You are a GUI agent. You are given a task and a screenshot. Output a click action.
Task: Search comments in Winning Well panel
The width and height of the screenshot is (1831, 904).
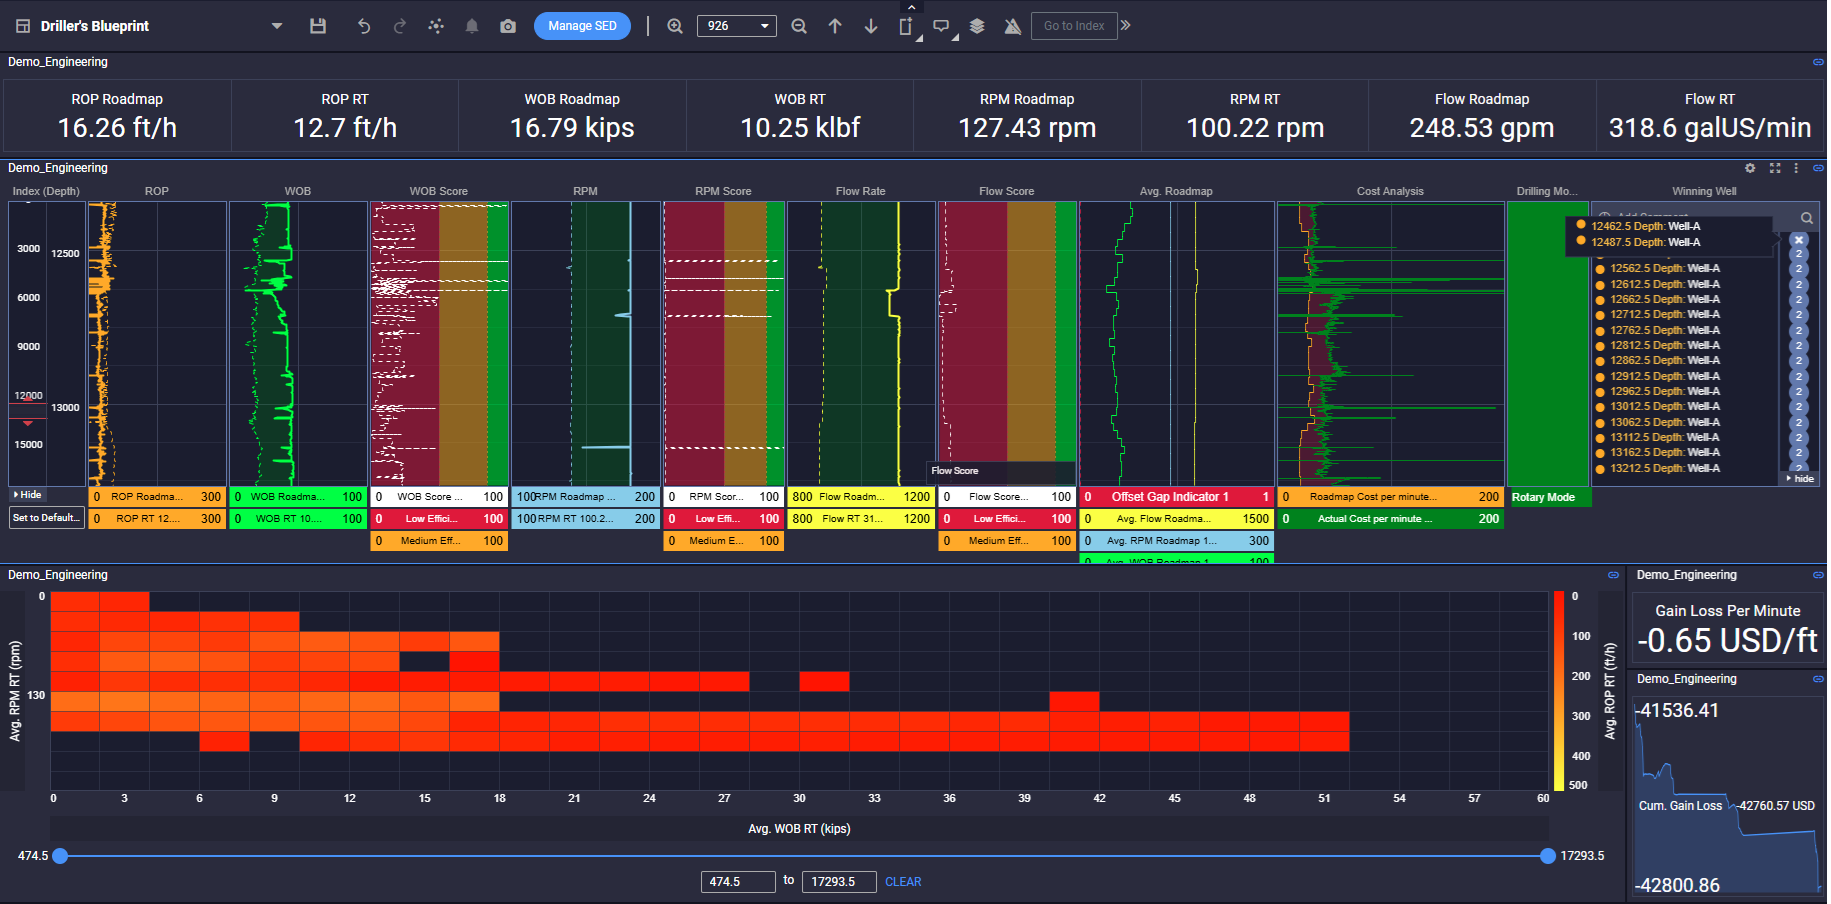tap(1807, 218)
